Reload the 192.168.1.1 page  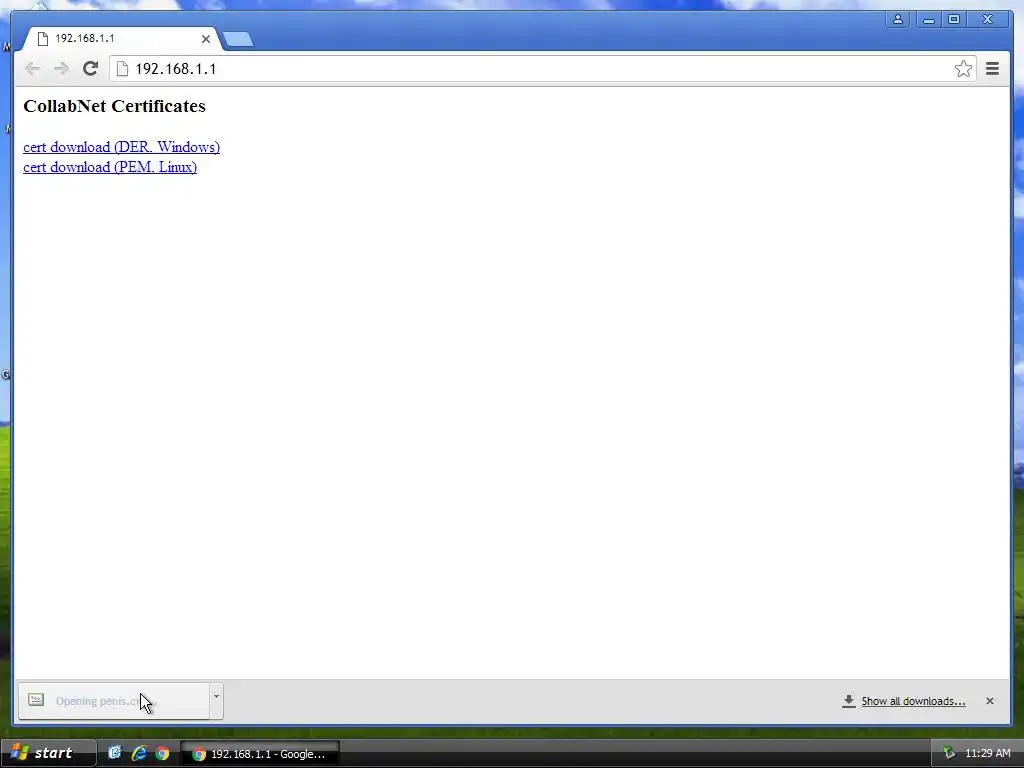(90, 69)
